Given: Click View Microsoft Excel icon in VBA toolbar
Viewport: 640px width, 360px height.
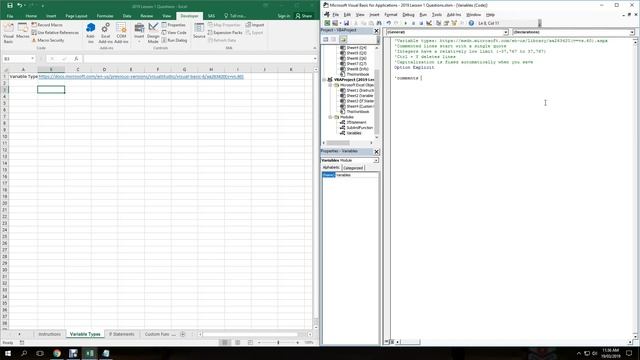Looking at the screenshot, I should click(327, 23).
